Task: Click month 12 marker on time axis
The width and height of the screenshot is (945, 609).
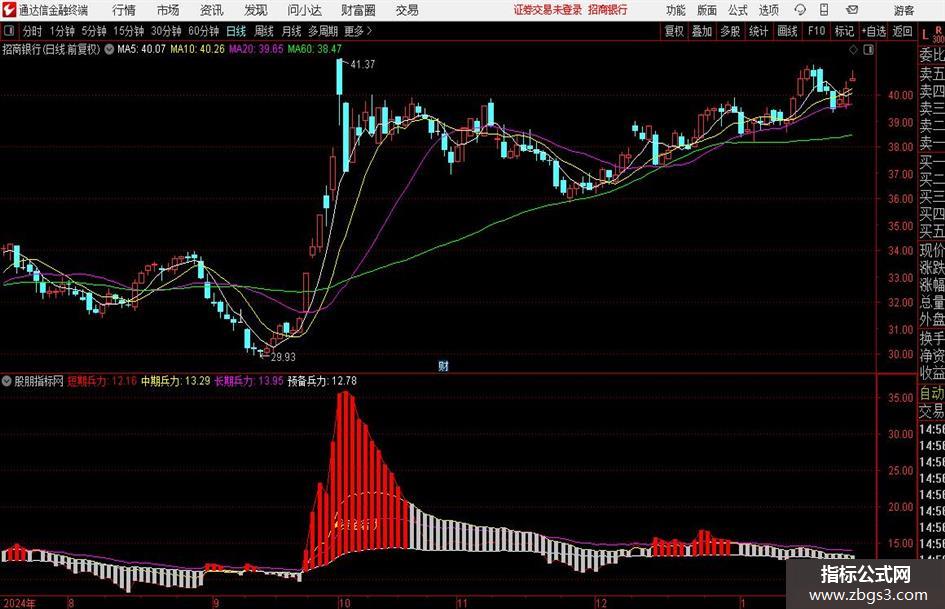Action: [601, 603]
